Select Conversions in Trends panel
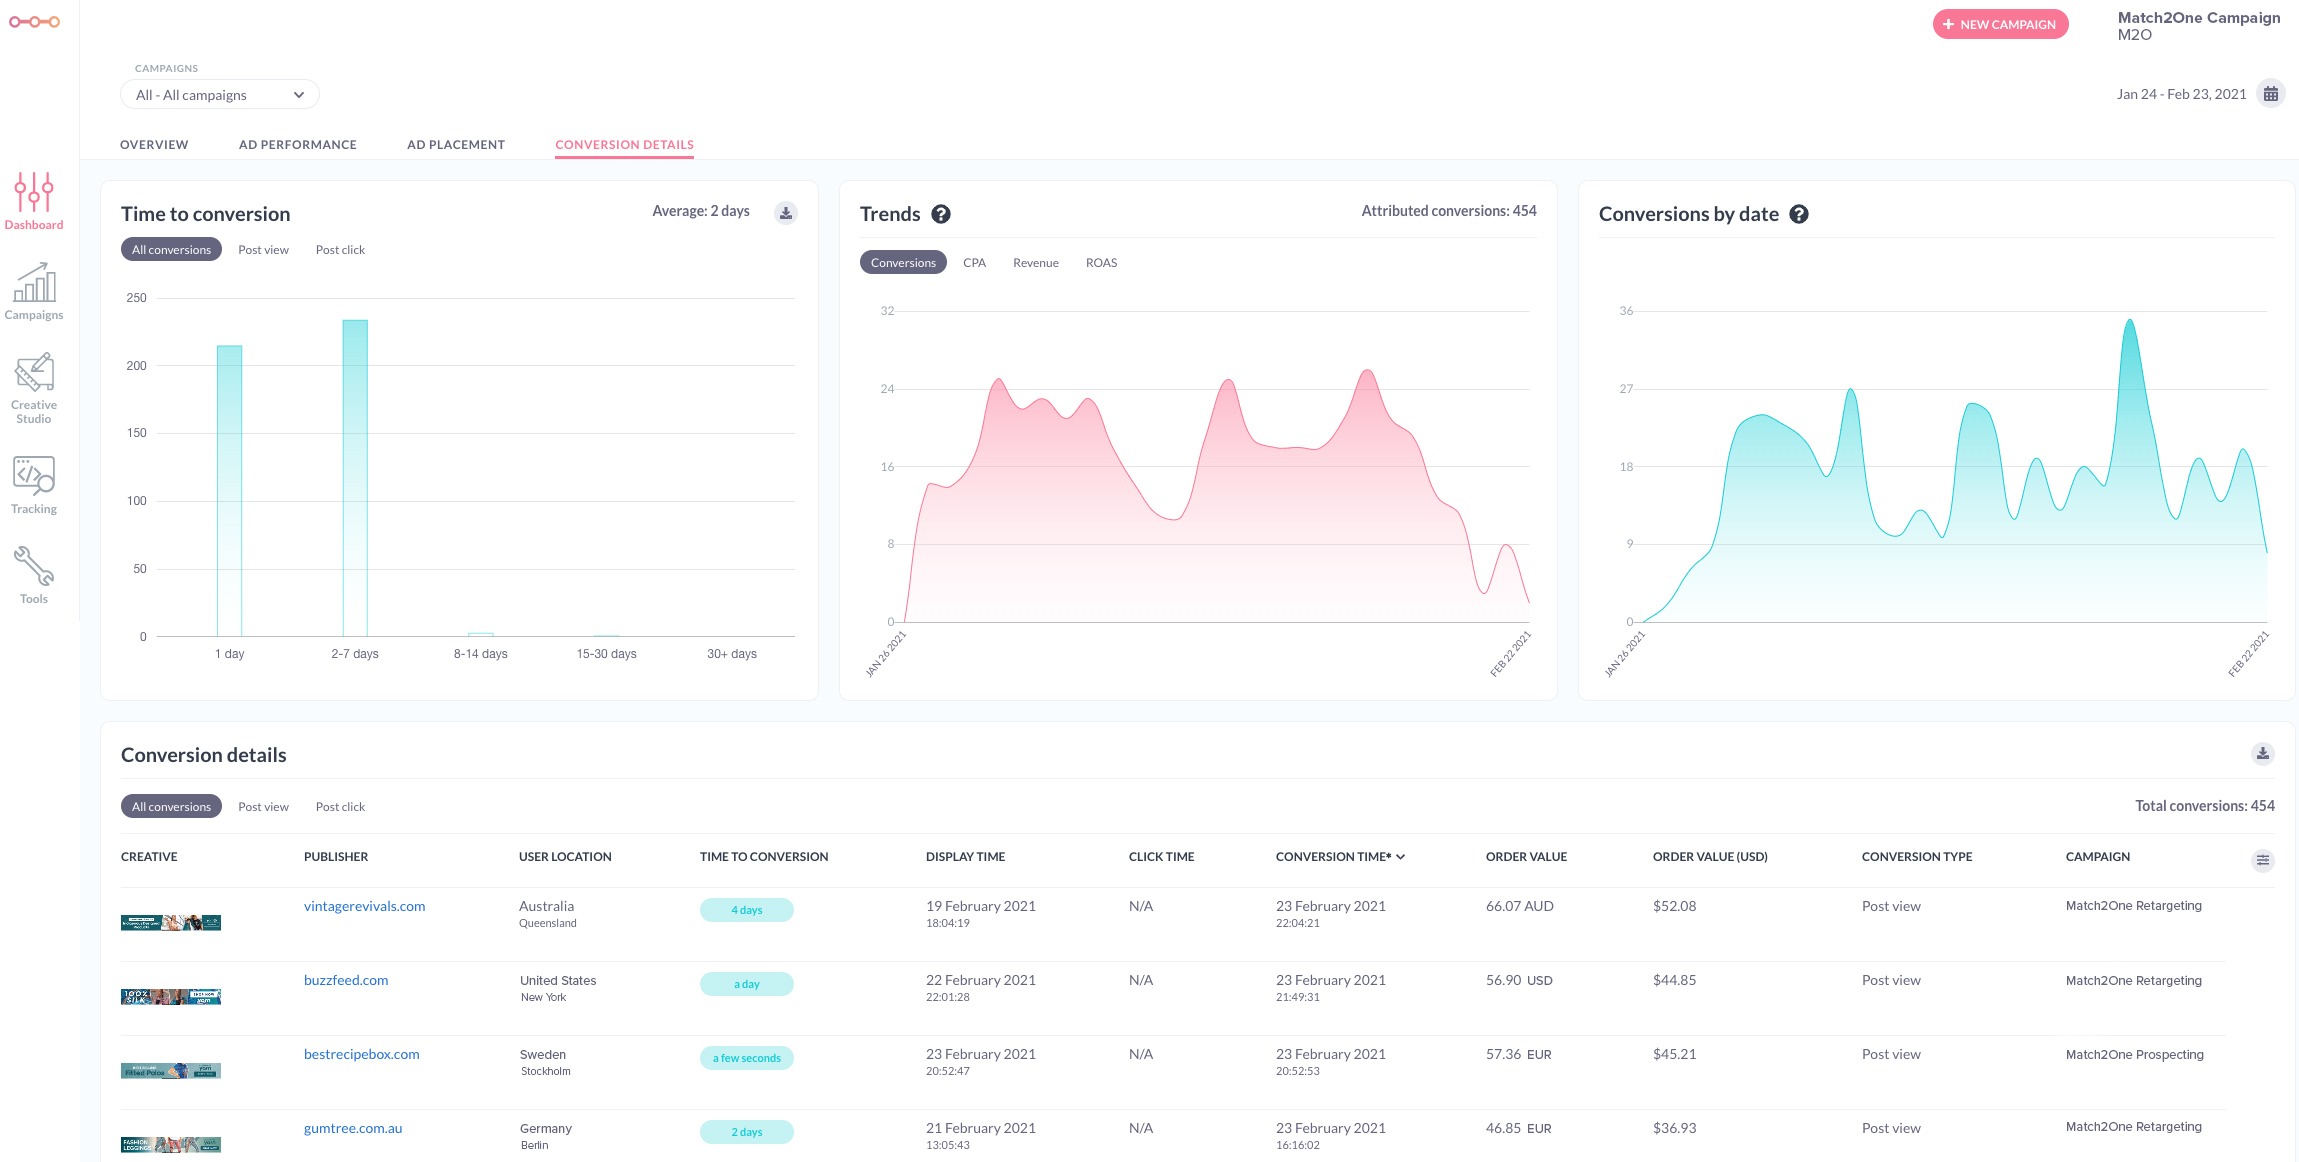Viewport: 2299px width, 1162px height. pyautogui.click(x=903, y=263)
